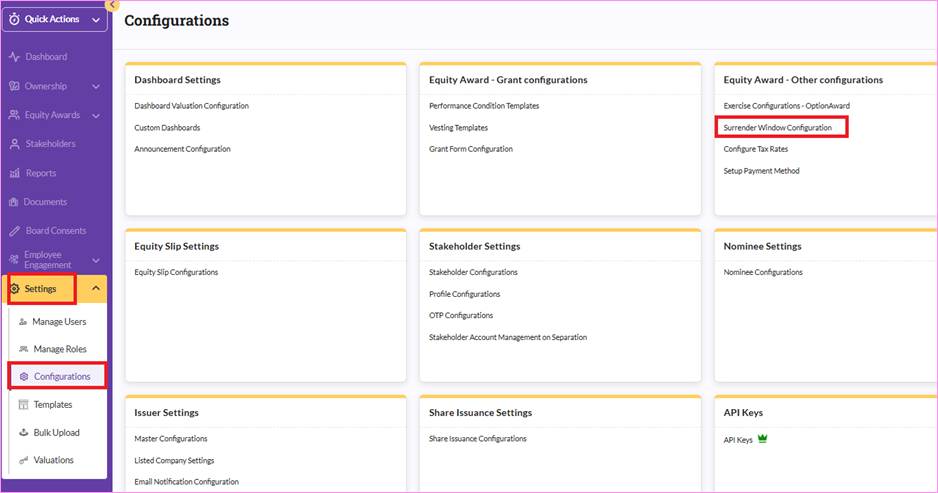Expand the Employee Engagement chevron

pos(96,260)
